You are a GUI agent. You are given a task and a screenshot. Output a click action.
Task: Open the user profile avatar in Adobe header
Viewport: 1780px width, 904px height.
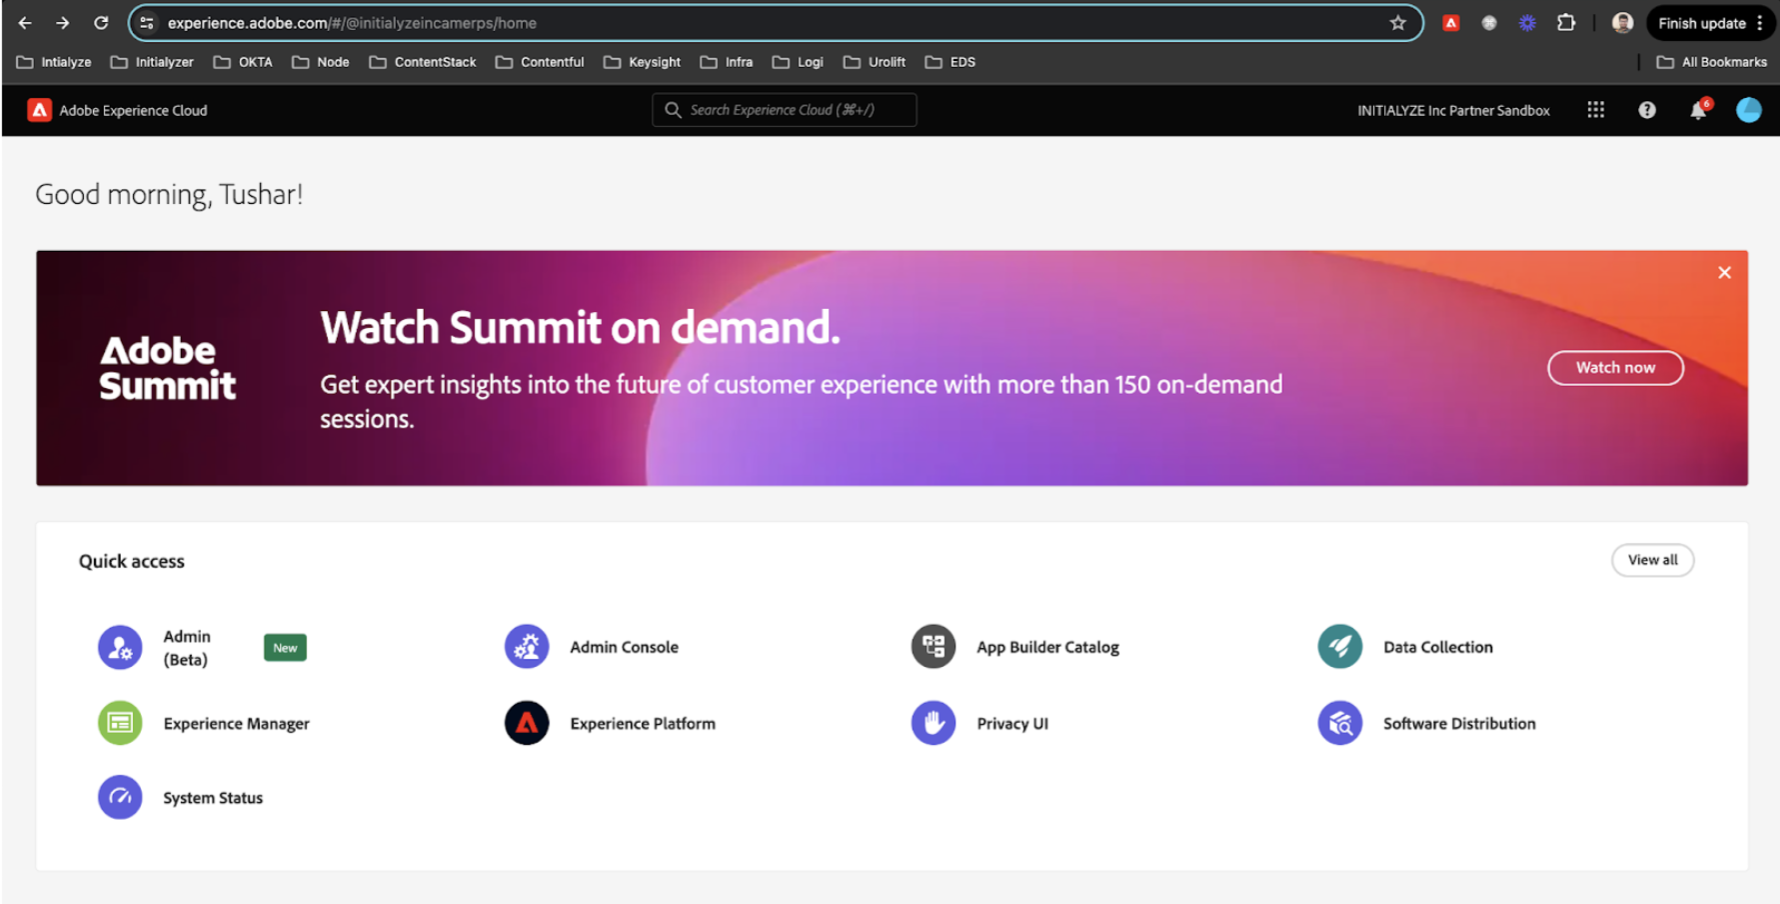coord(1748,110)
